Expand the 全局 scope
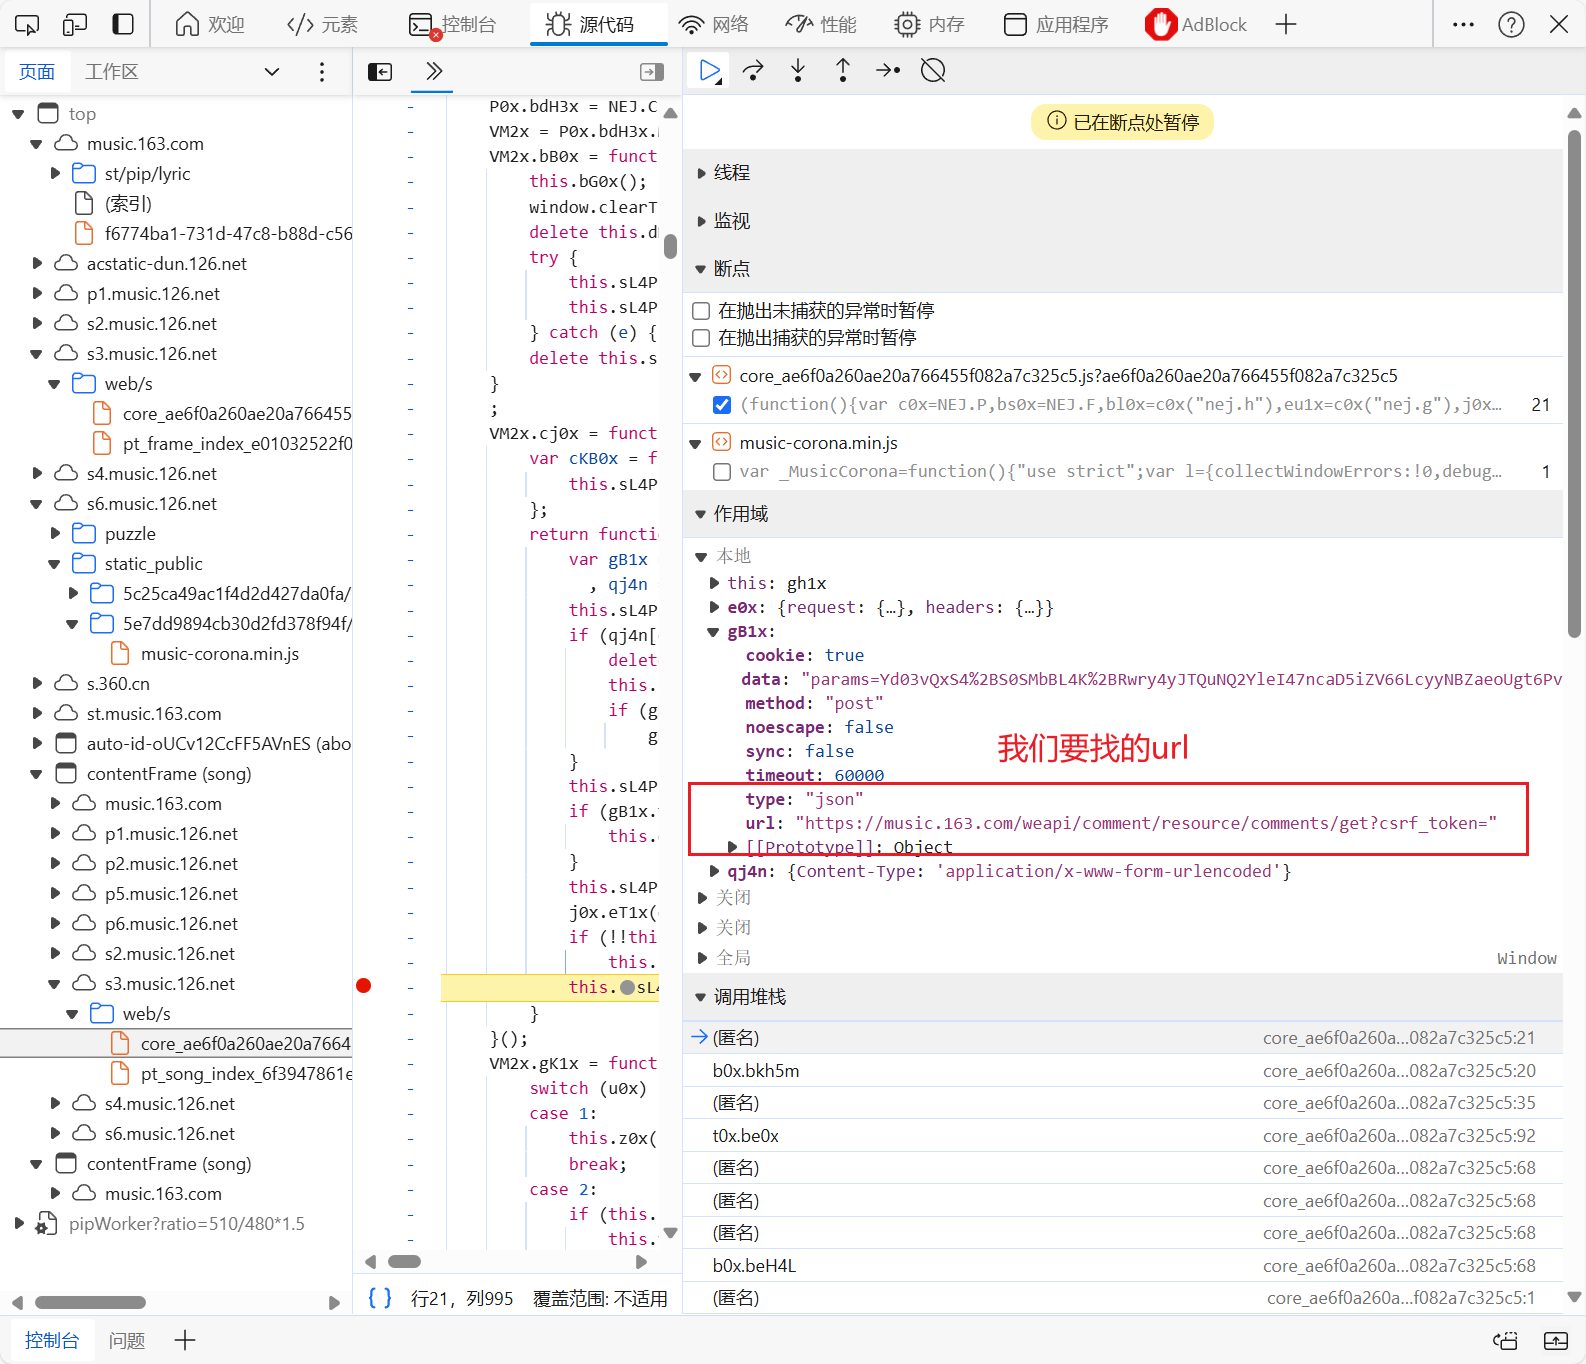 (702, 958)
